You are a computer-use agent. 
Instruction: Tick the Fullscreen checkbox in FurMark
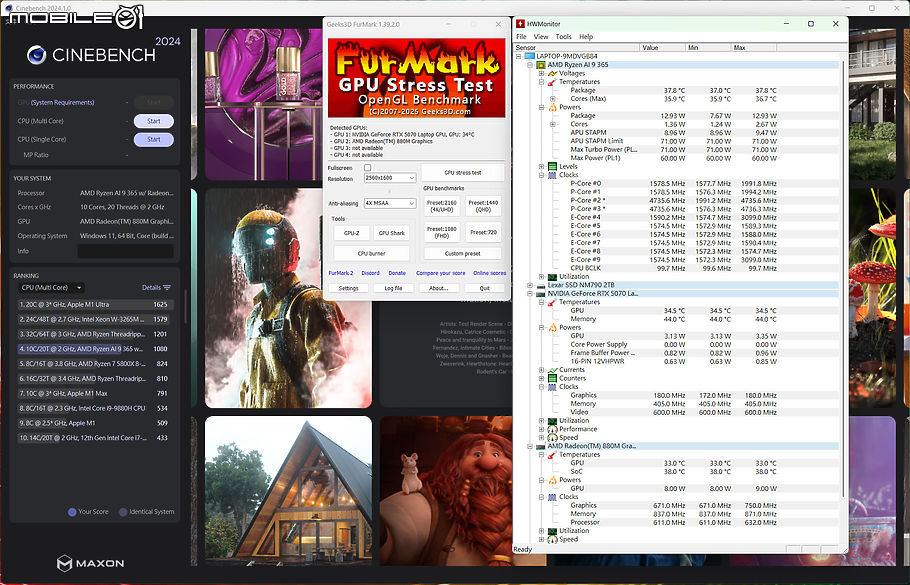point(367,168)
